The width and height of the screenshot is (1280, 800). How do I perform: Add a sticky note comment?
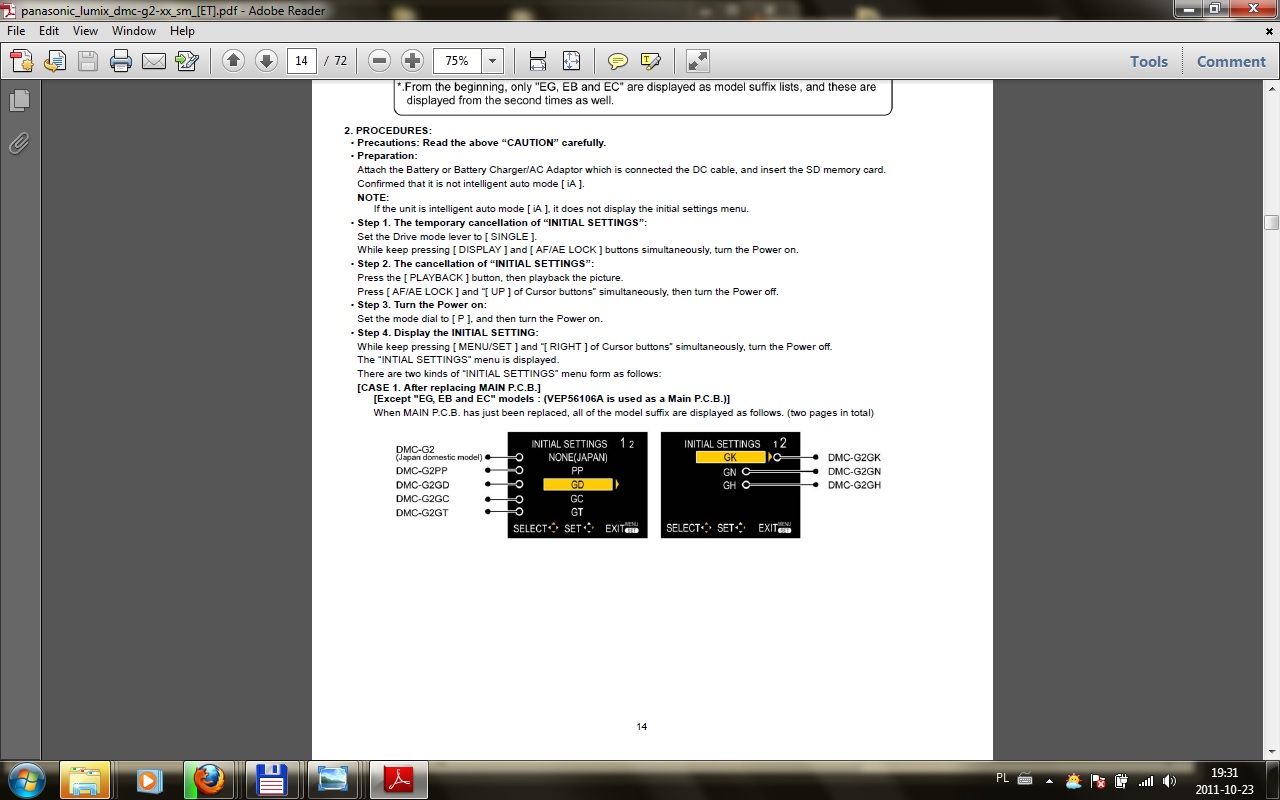pos(618,61)
